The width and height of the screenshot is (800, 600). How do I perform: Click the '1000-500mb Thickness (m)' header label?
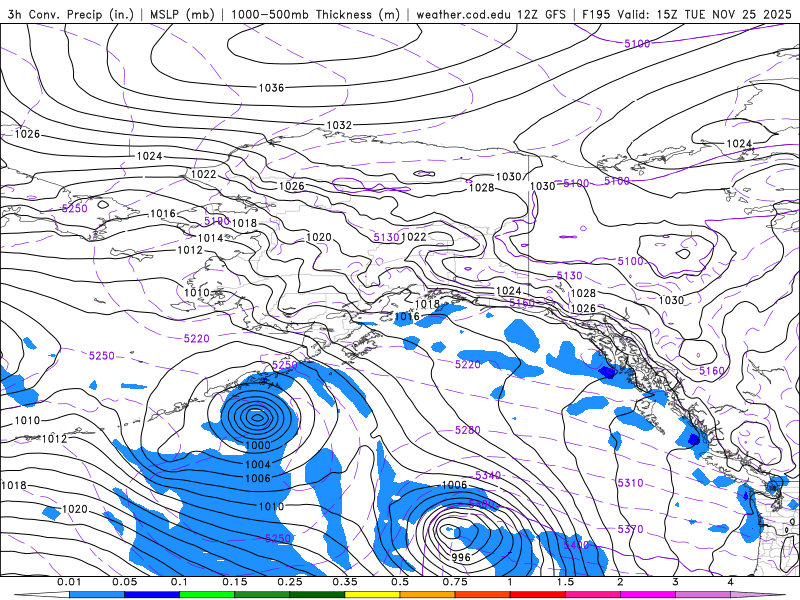(315, 14)
